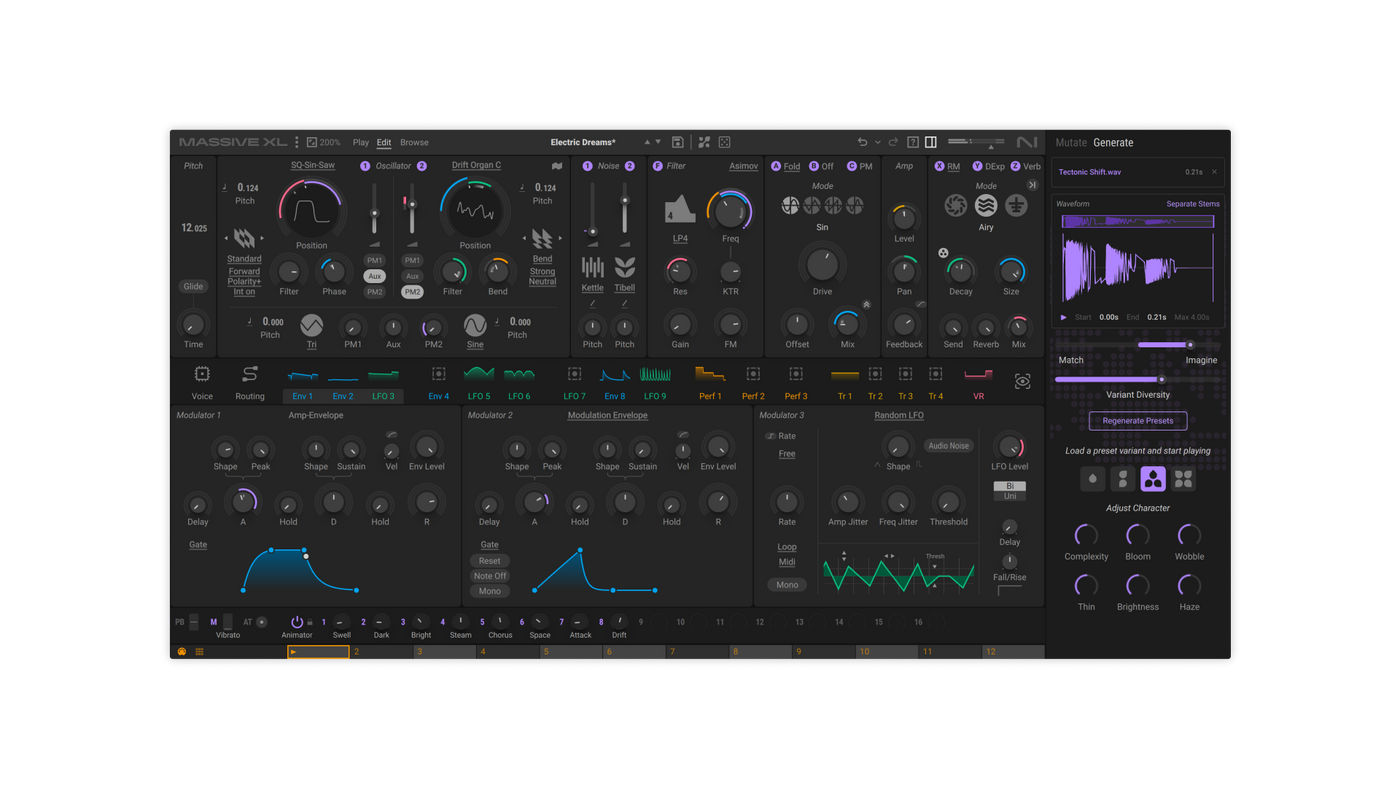Open the Modulation Envelope type dropdown
1400x788 pixels.
(x=607, y=415)
